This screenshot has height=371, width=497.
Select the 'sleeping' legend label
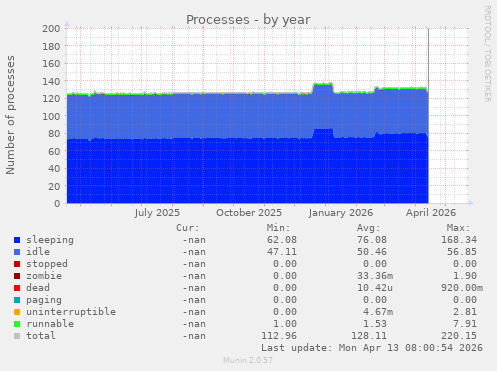(x=50, y=240)
